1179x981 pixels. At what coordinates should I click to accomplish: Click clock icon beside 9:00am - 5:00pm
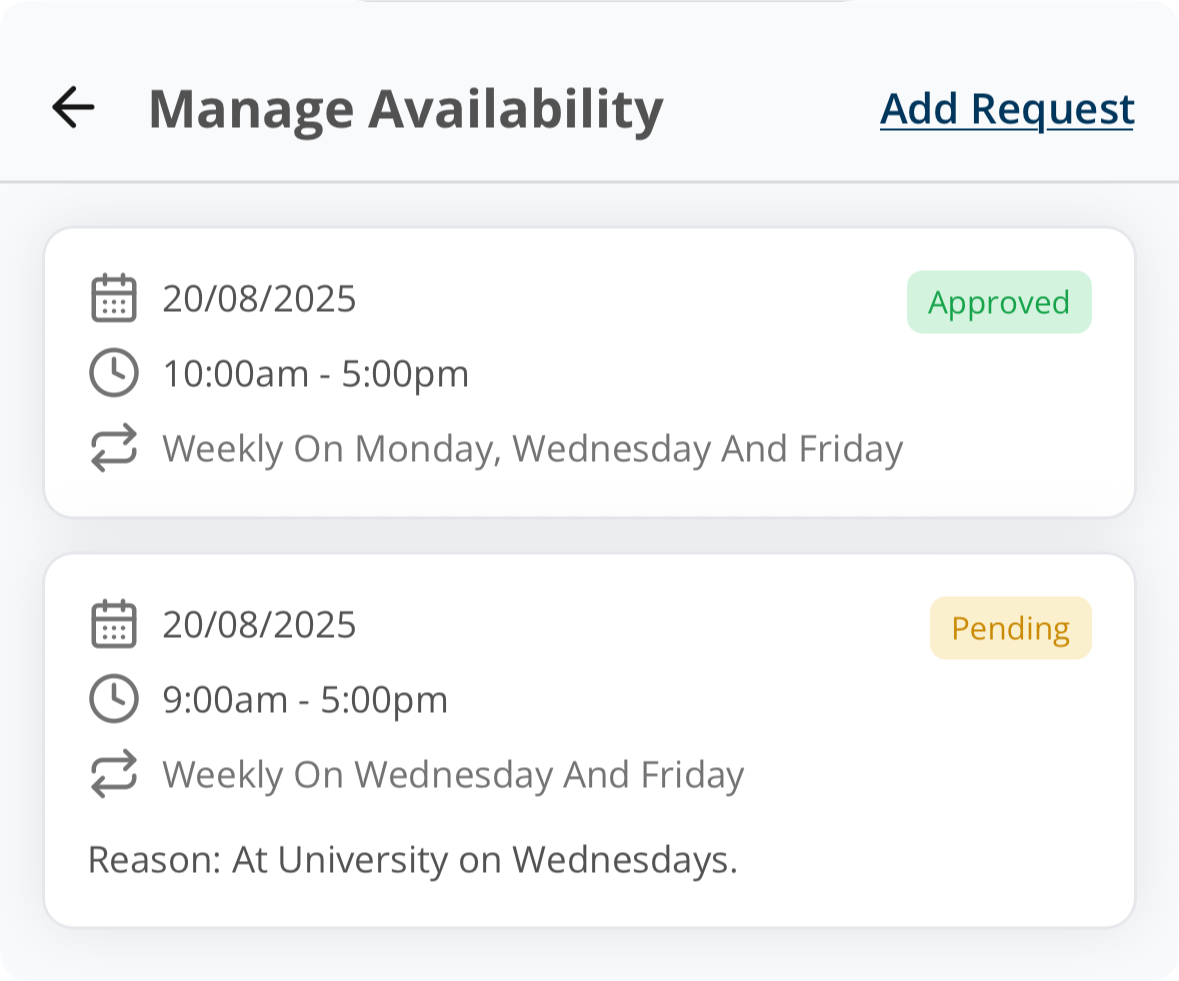click(x=114, y=699)
